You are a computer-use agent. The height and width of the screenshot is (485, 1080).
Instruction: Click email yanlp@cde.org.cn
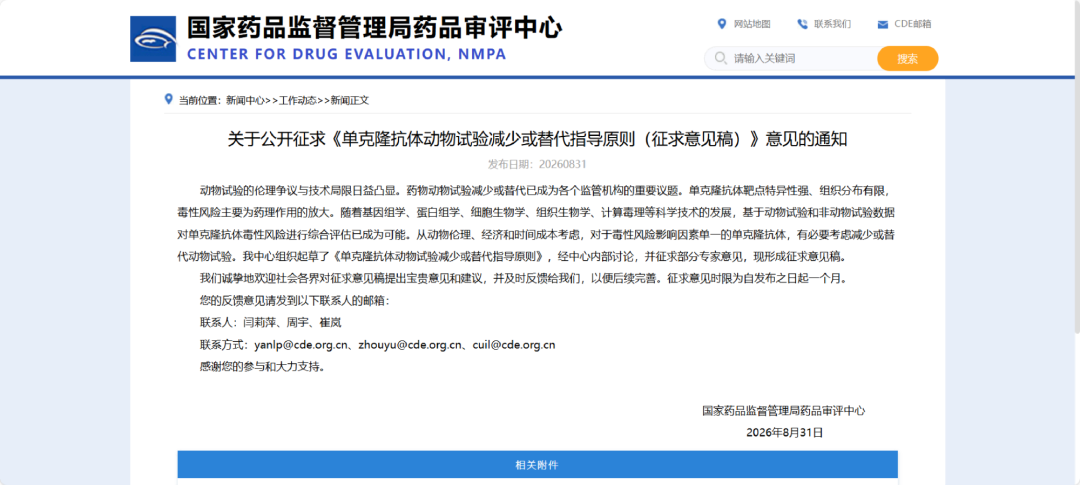(300, 344)
